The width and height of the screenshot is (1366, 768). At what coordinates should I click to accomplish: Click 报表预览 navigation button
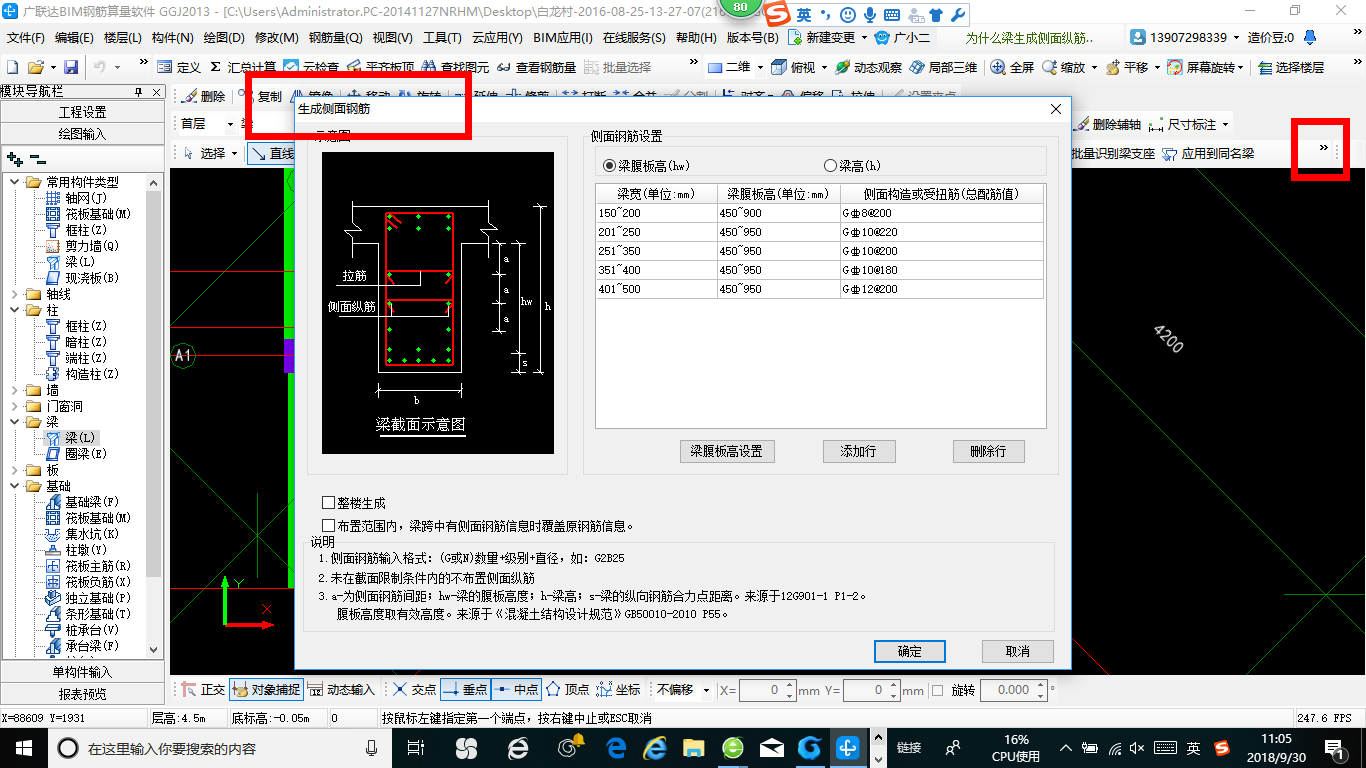click(x=83, y=693)
